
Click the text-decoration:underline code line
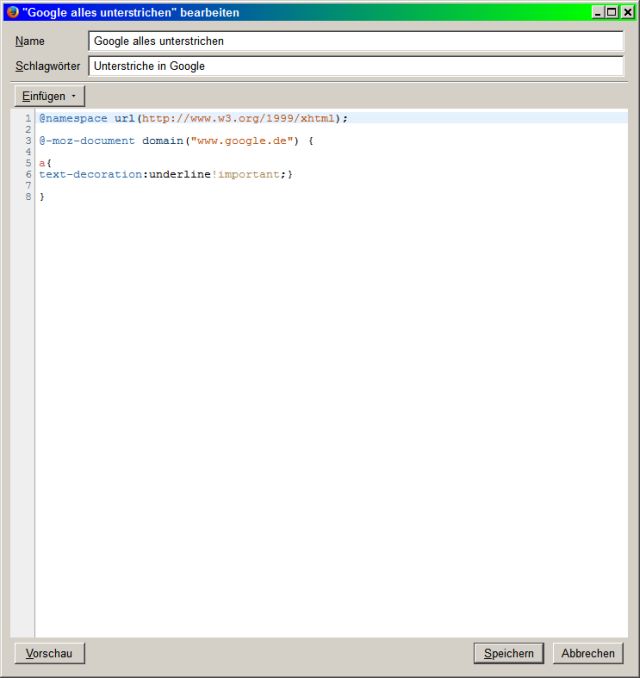coord(166,175)
